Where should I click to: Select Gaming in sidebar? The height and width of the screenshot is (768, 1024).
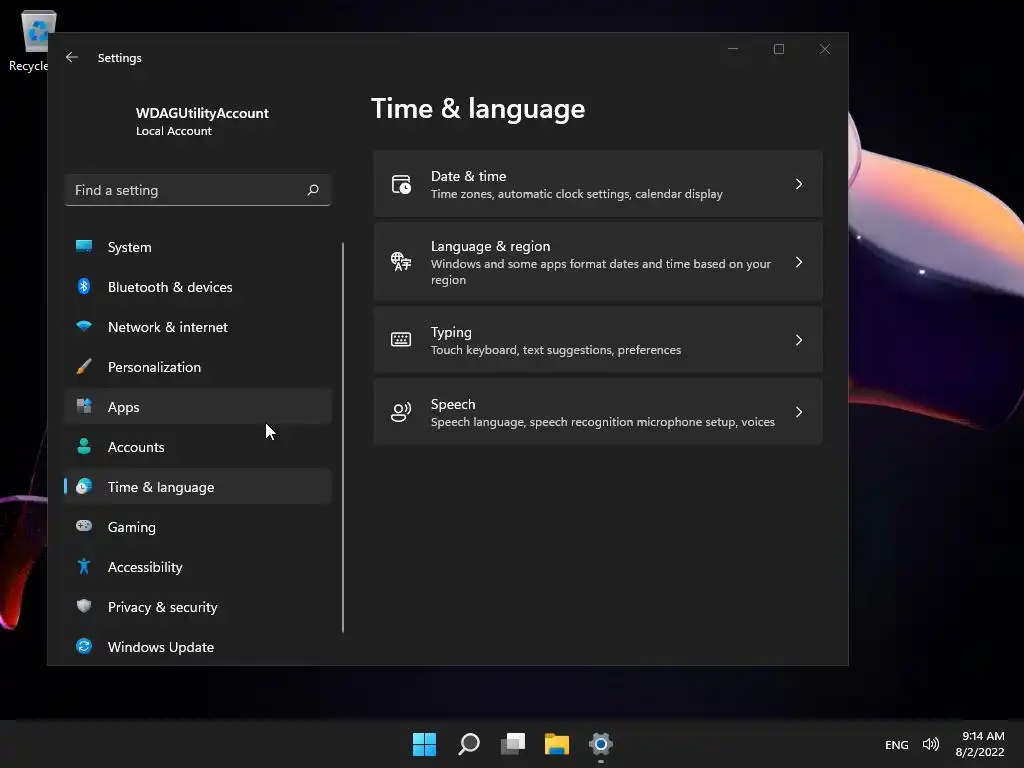(198, 527)
